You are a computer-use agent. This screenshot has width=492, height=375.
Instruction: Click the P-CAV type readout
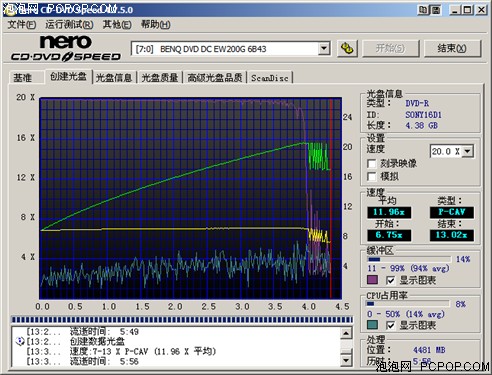(452, 212)
